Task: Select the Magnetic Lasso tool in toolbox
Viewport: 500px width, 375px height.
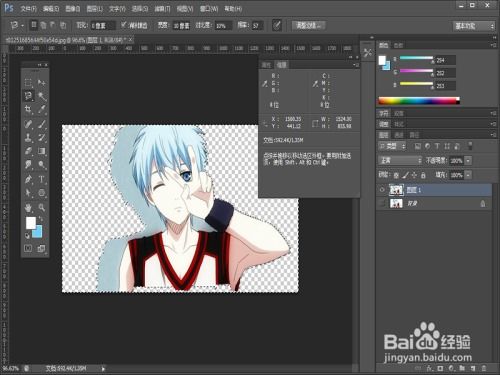Action: click(28, 96)
